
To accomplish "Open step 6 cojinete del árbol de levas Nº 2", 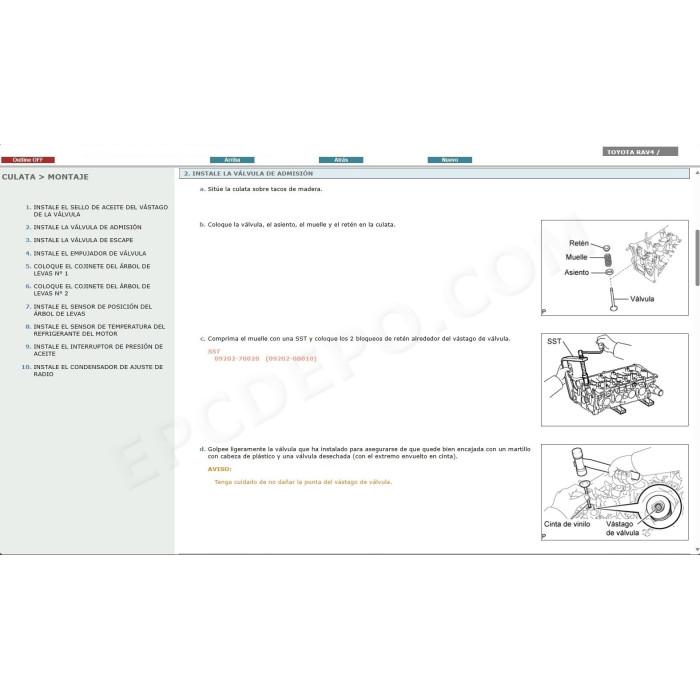I will click(92, 290).
